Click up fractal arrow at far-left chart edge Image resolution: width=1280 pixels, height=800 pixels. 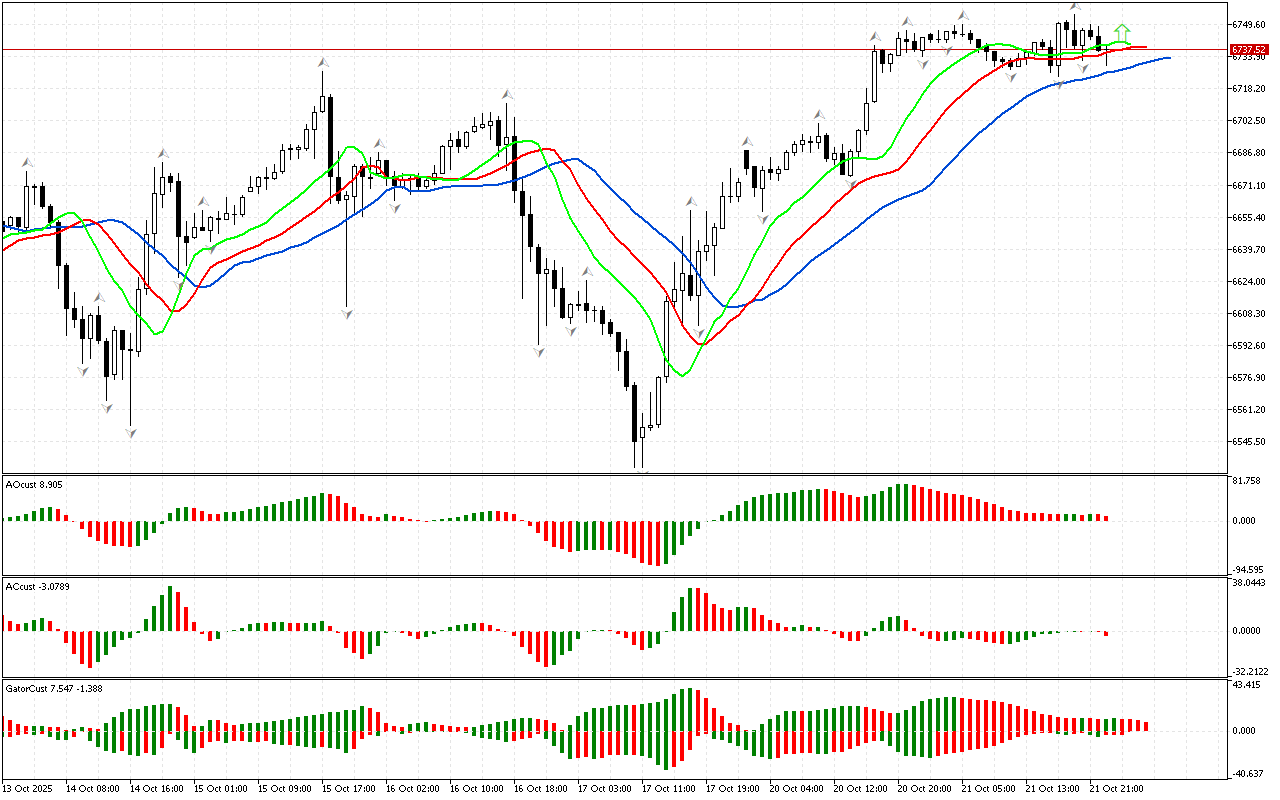pyautogui.click(x=28, y=161)
